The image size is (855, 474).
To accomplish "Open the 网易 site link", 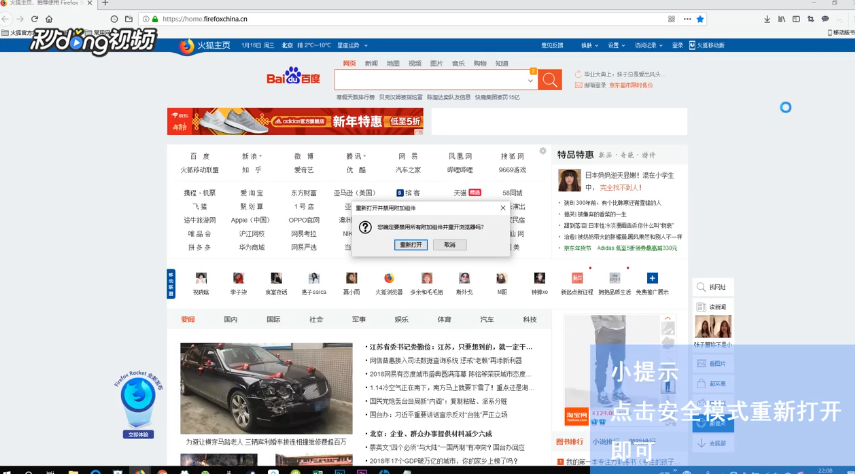I will click(x=408, y=156).
